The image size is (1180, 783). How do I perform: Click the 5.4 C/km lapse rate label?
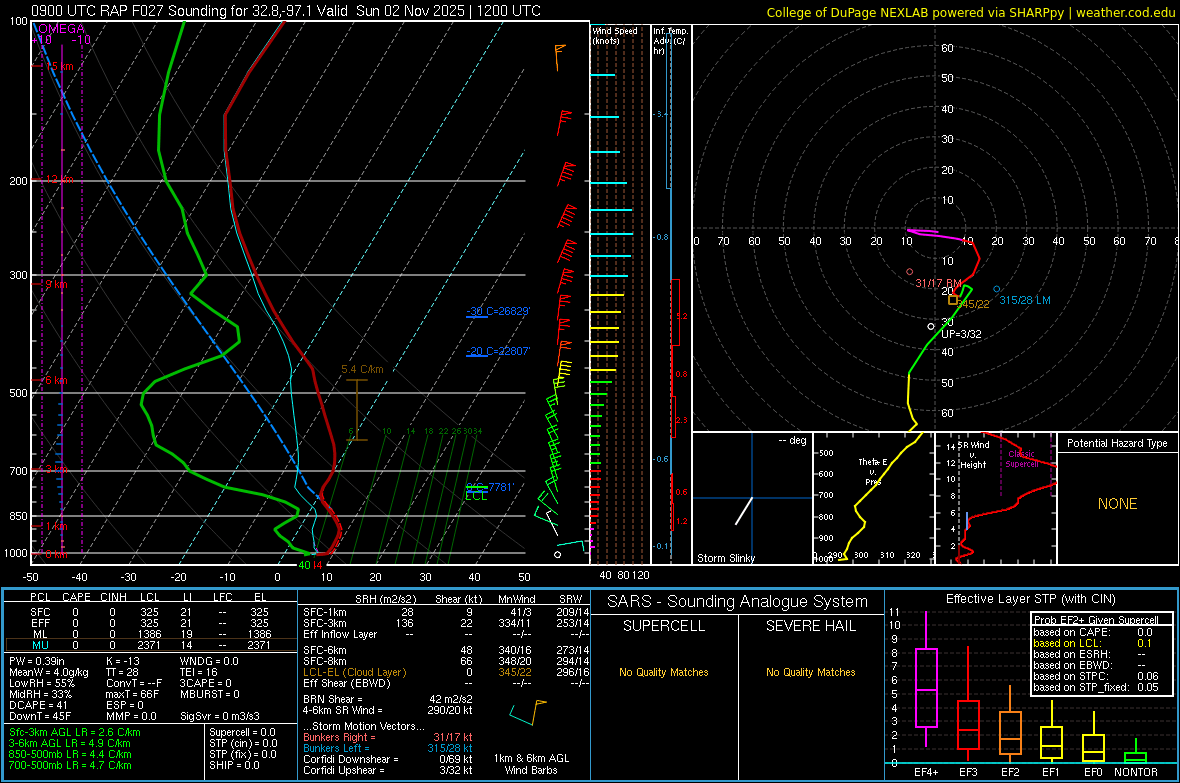tap(362, 370)
